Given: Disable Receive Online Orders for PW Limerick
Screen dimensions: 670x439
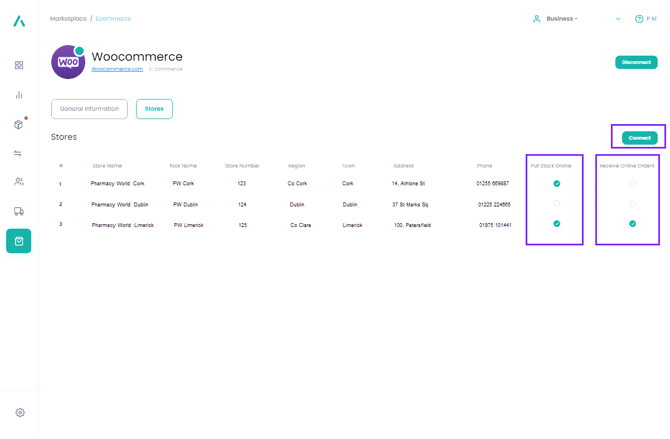Looking at the screenshot, I should pos(632,224).
